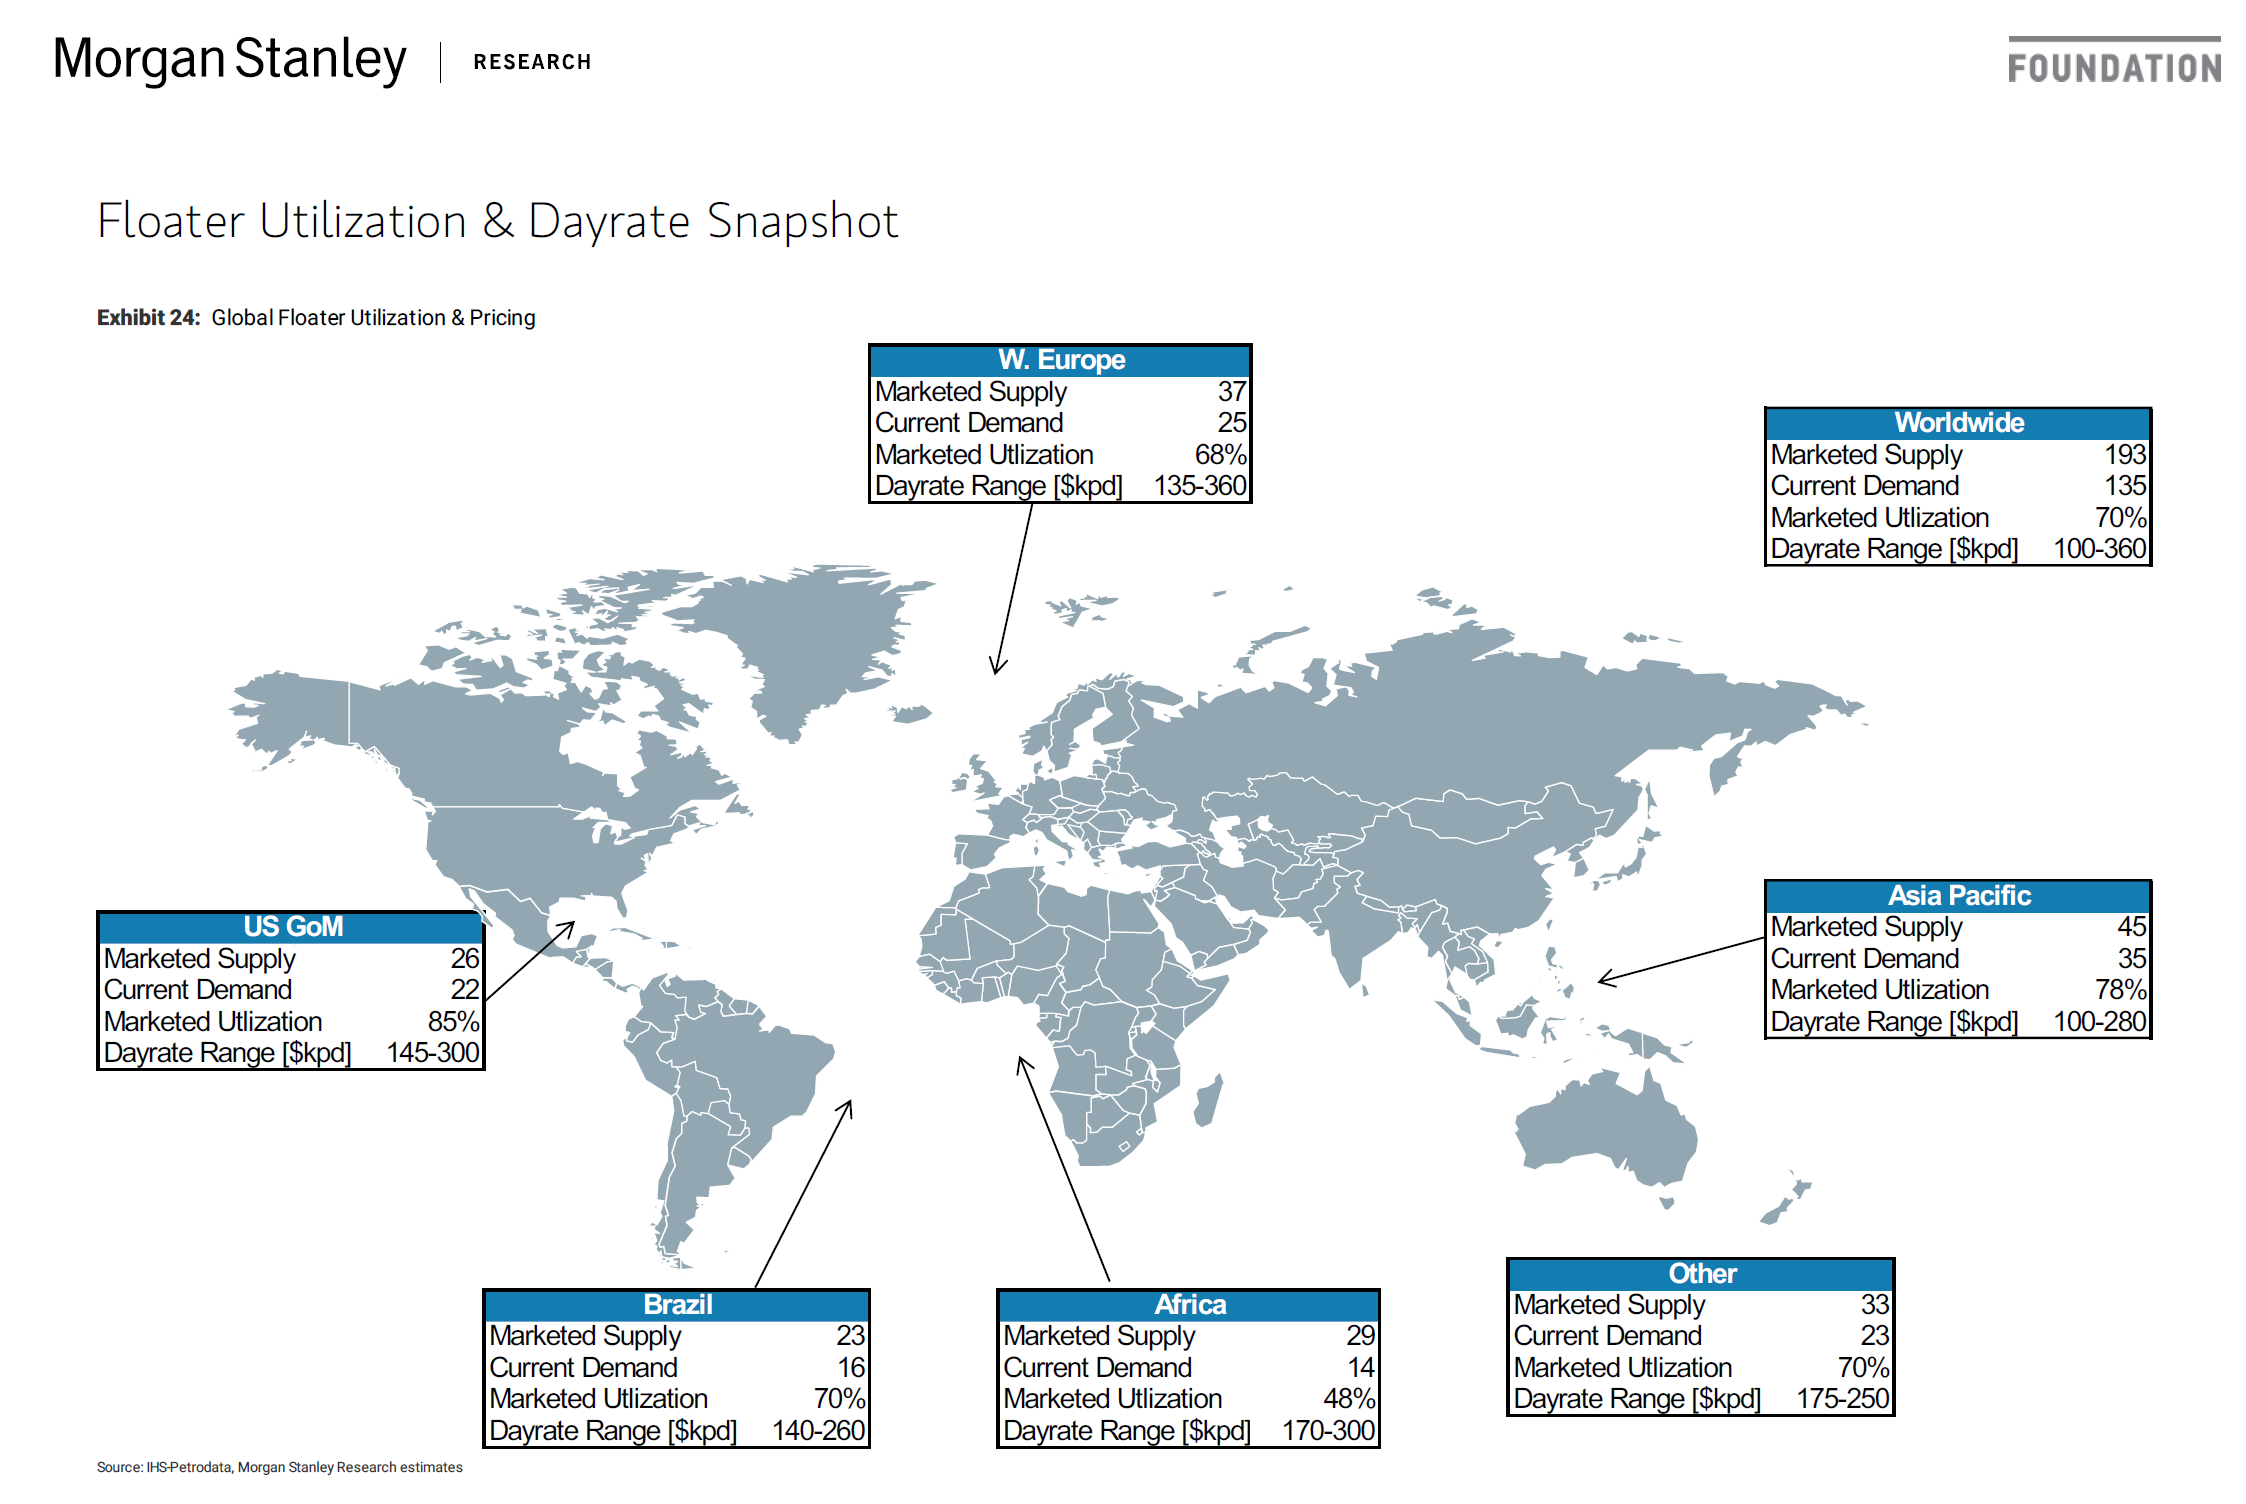Screen dimensions: 2246x1504
Task: Click the US GoM box title
Action: (292, 927)
